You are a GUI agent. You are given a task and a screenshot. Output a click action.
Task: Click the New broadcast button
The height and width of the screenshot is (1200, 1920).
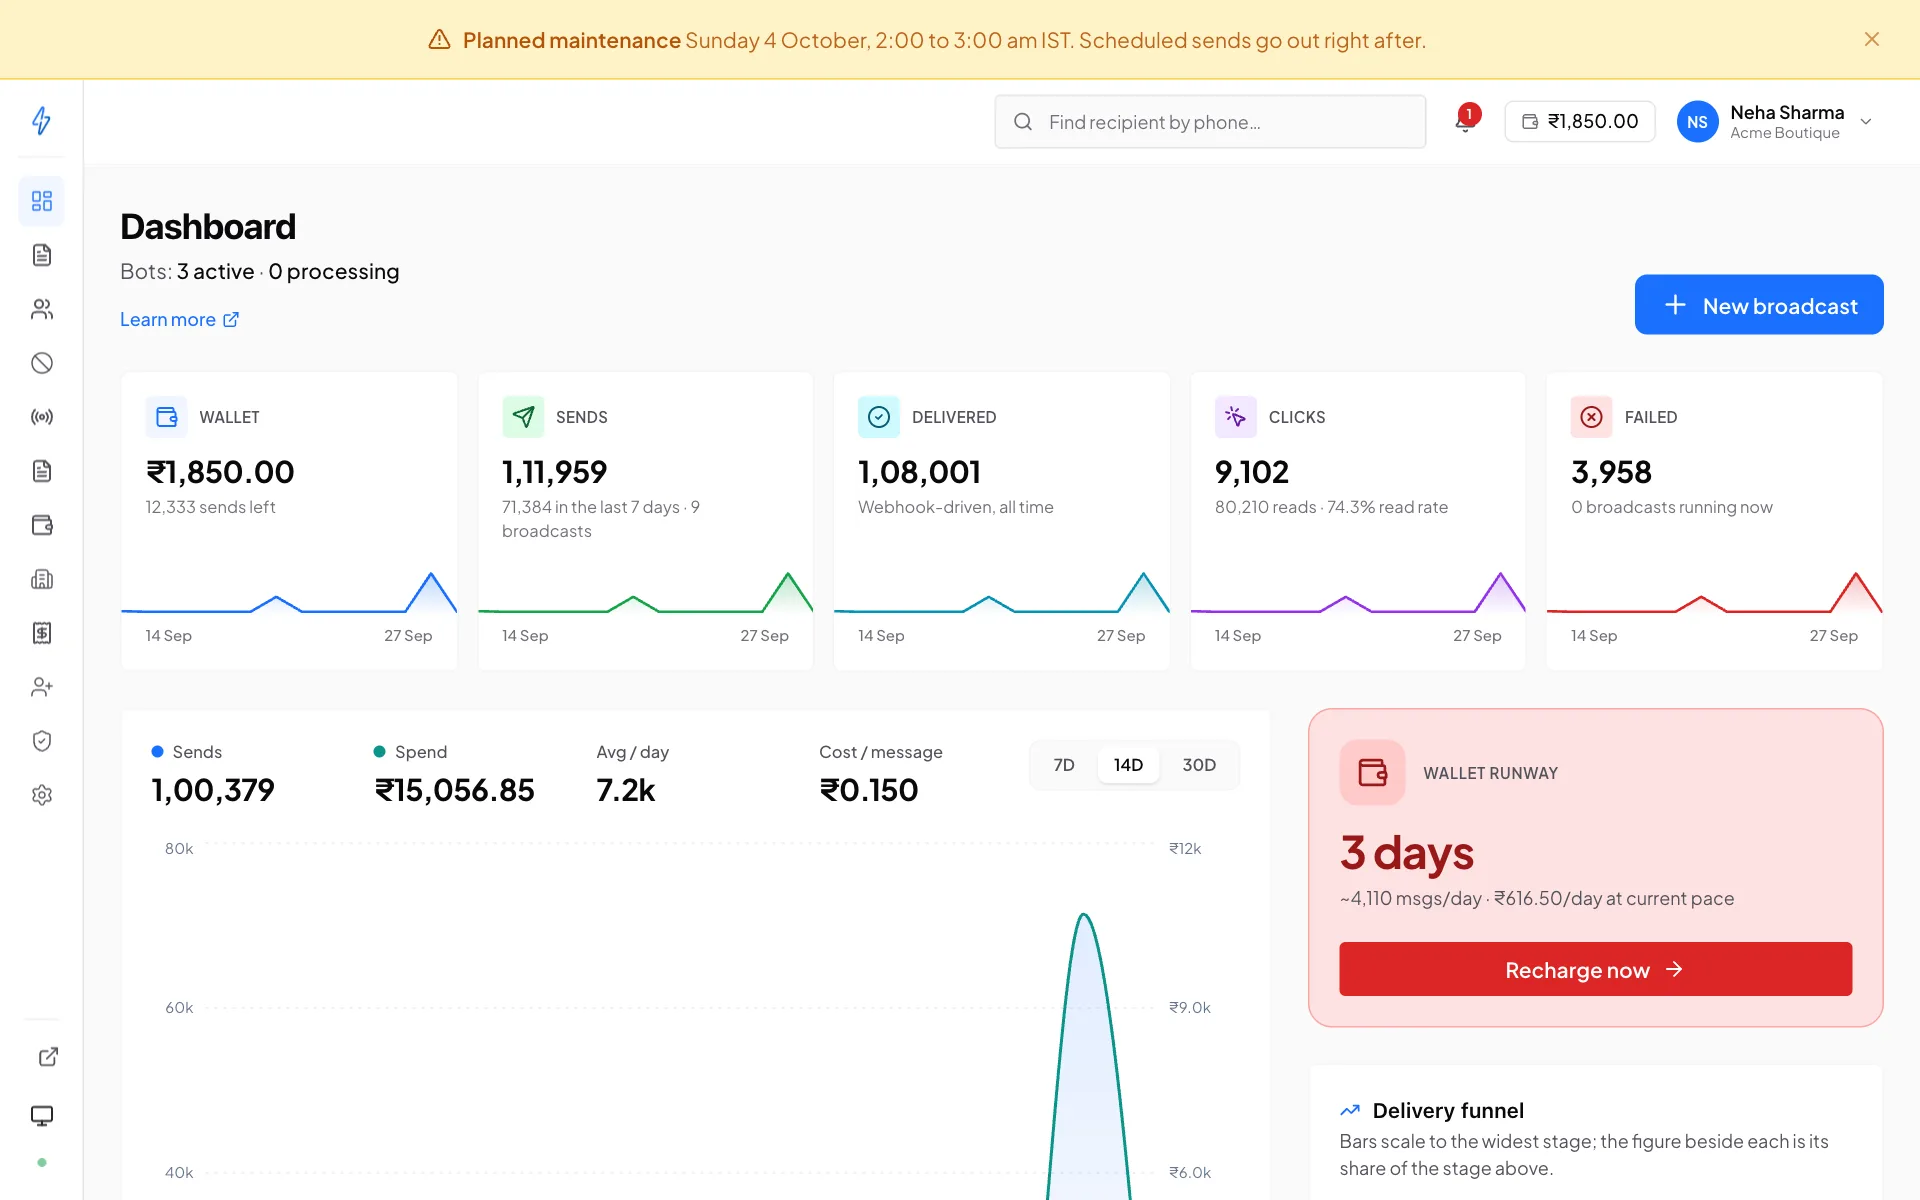pyautogui.click(x=1759, y=305)
